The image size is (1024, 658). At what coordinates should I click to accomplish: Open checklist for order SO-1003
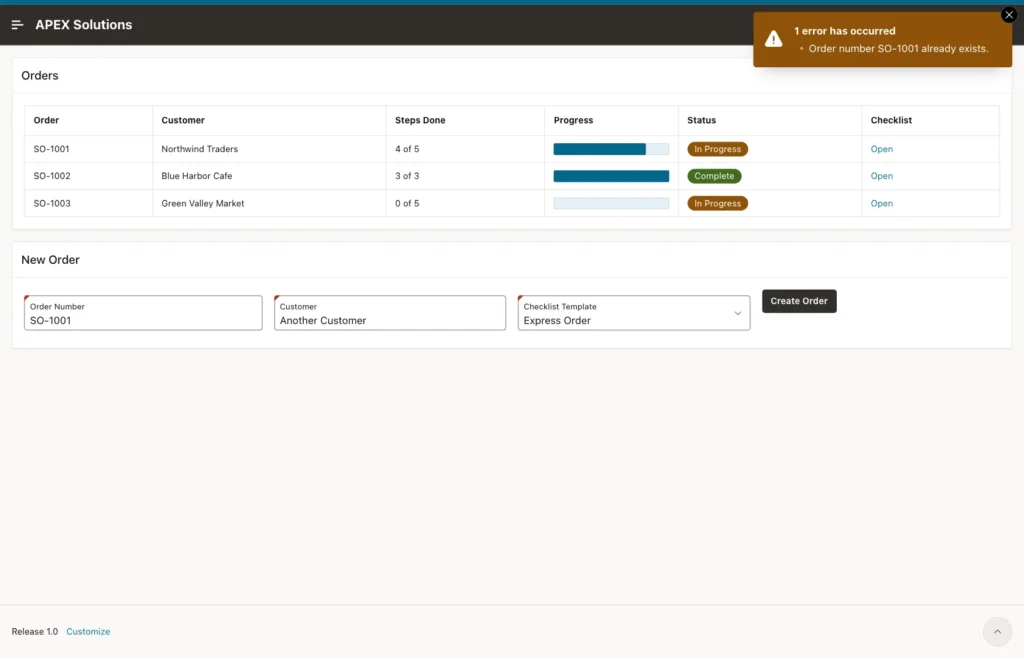881,203
